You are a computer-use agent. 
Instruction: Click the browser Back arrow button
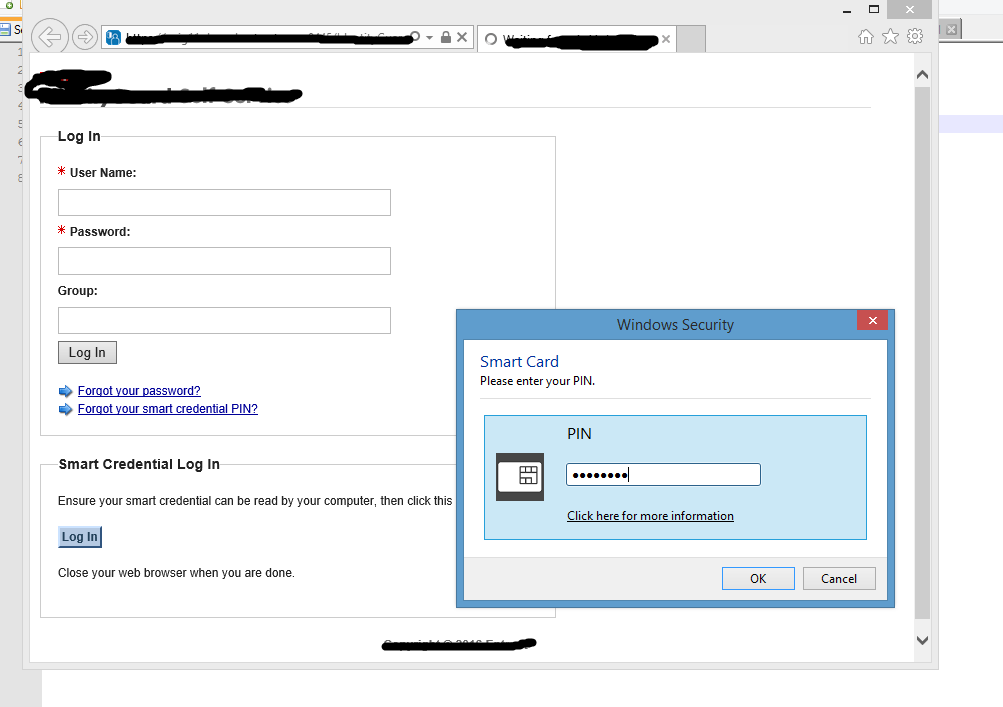(x=49, y=37)
